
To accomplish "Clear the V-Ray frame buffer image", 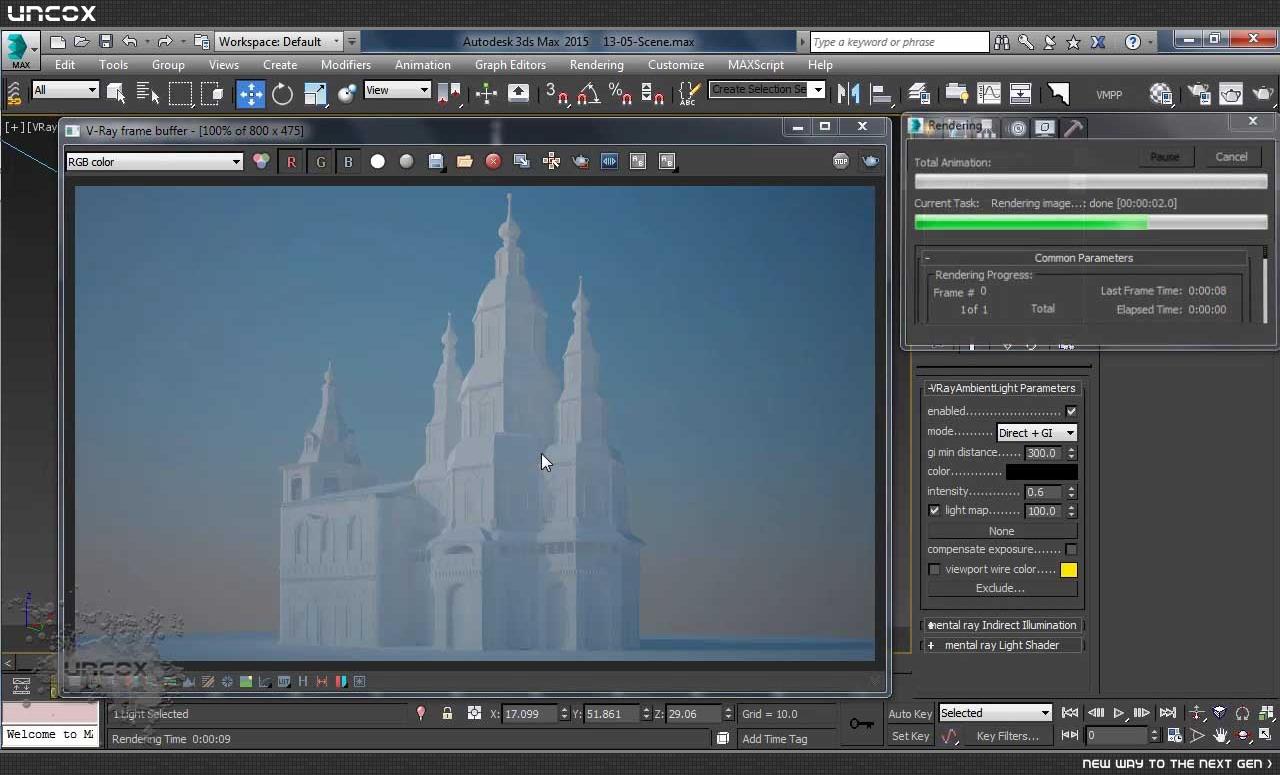I will pyautogui.click(x=493, y=161).
